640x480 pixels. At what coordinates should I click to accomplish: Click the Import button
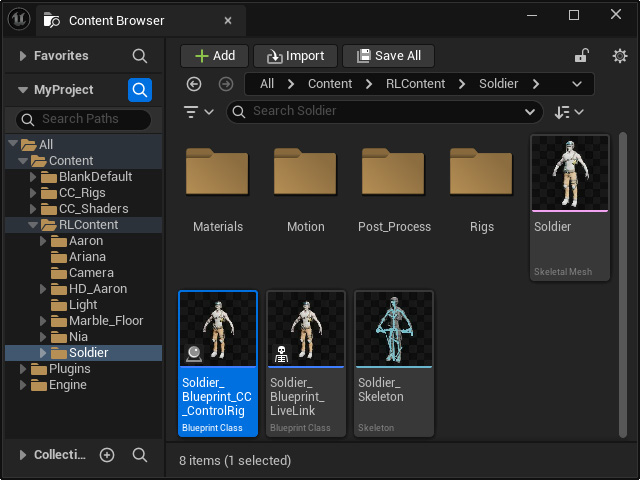pos(295,56)
